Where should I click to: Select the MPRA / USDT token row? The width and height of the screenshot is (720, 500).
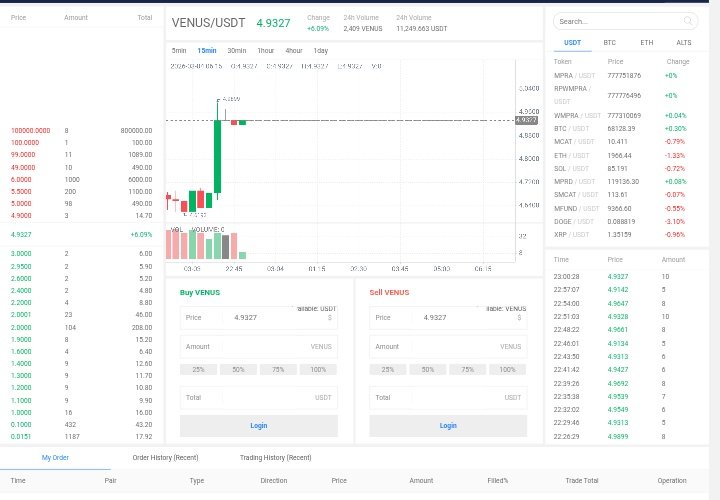(625, 75)
